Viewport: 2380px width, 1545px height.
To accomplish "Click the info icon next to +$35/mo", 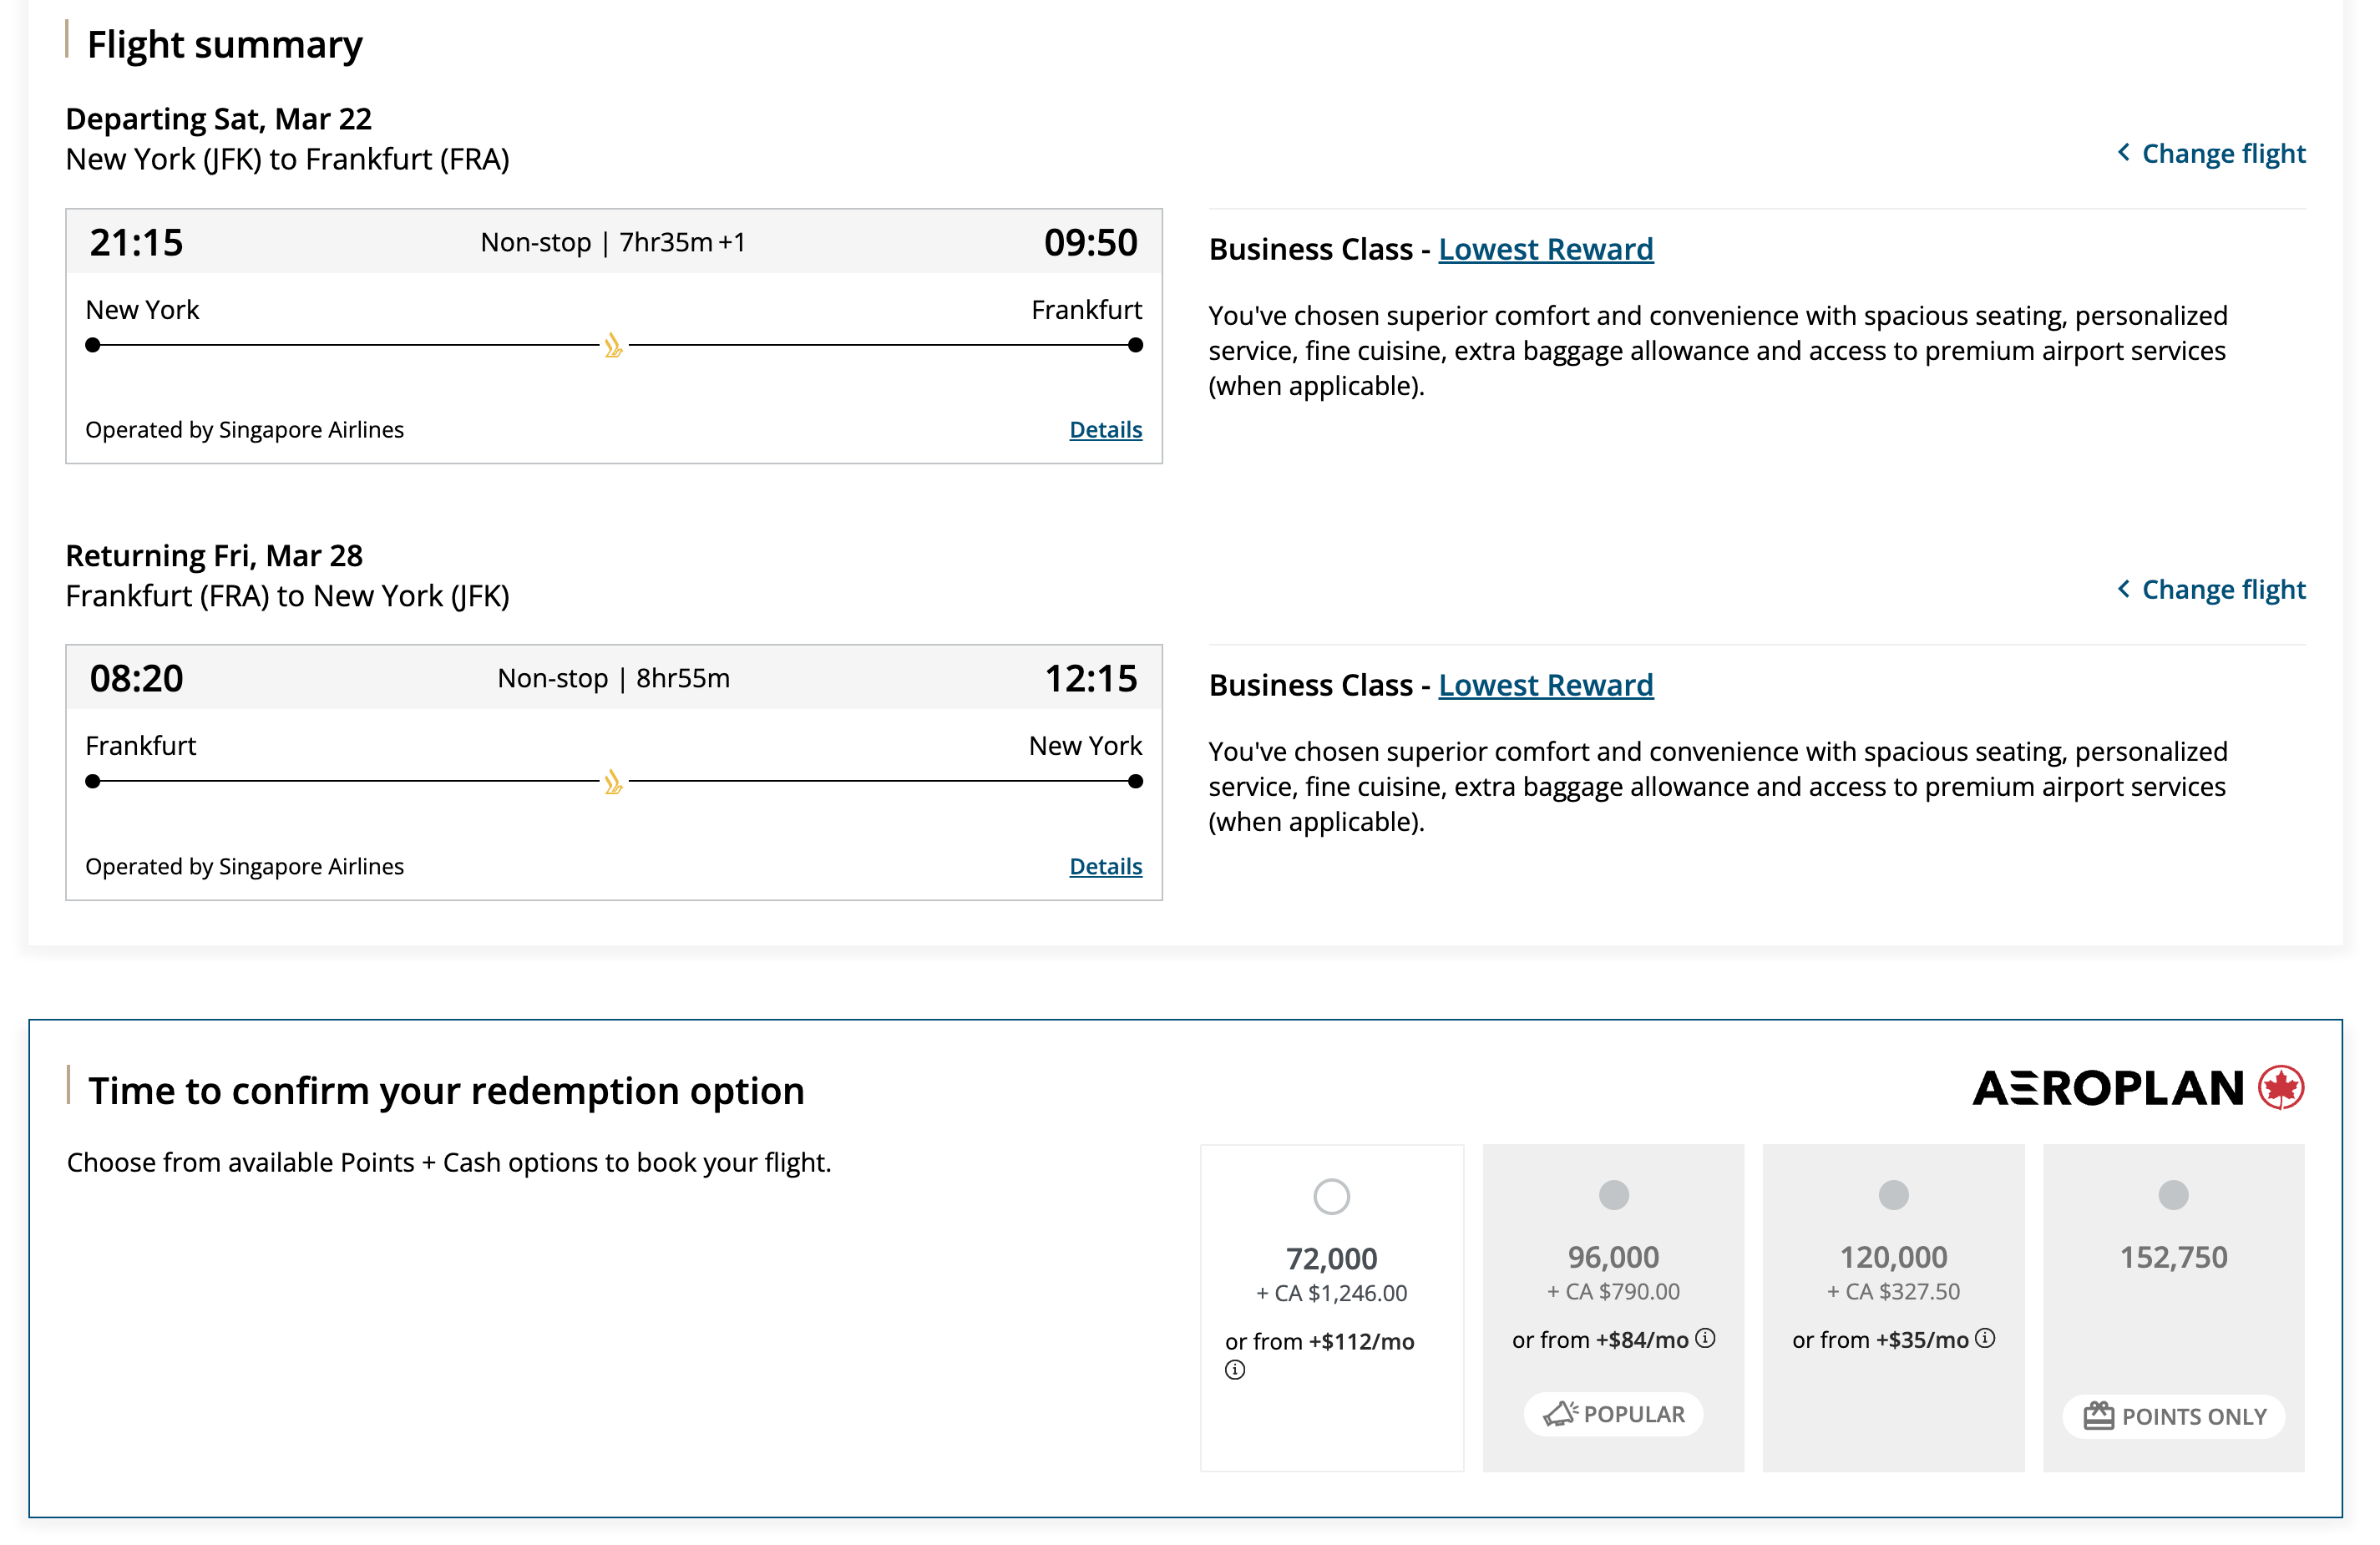I will [x=1985, y=1337].
